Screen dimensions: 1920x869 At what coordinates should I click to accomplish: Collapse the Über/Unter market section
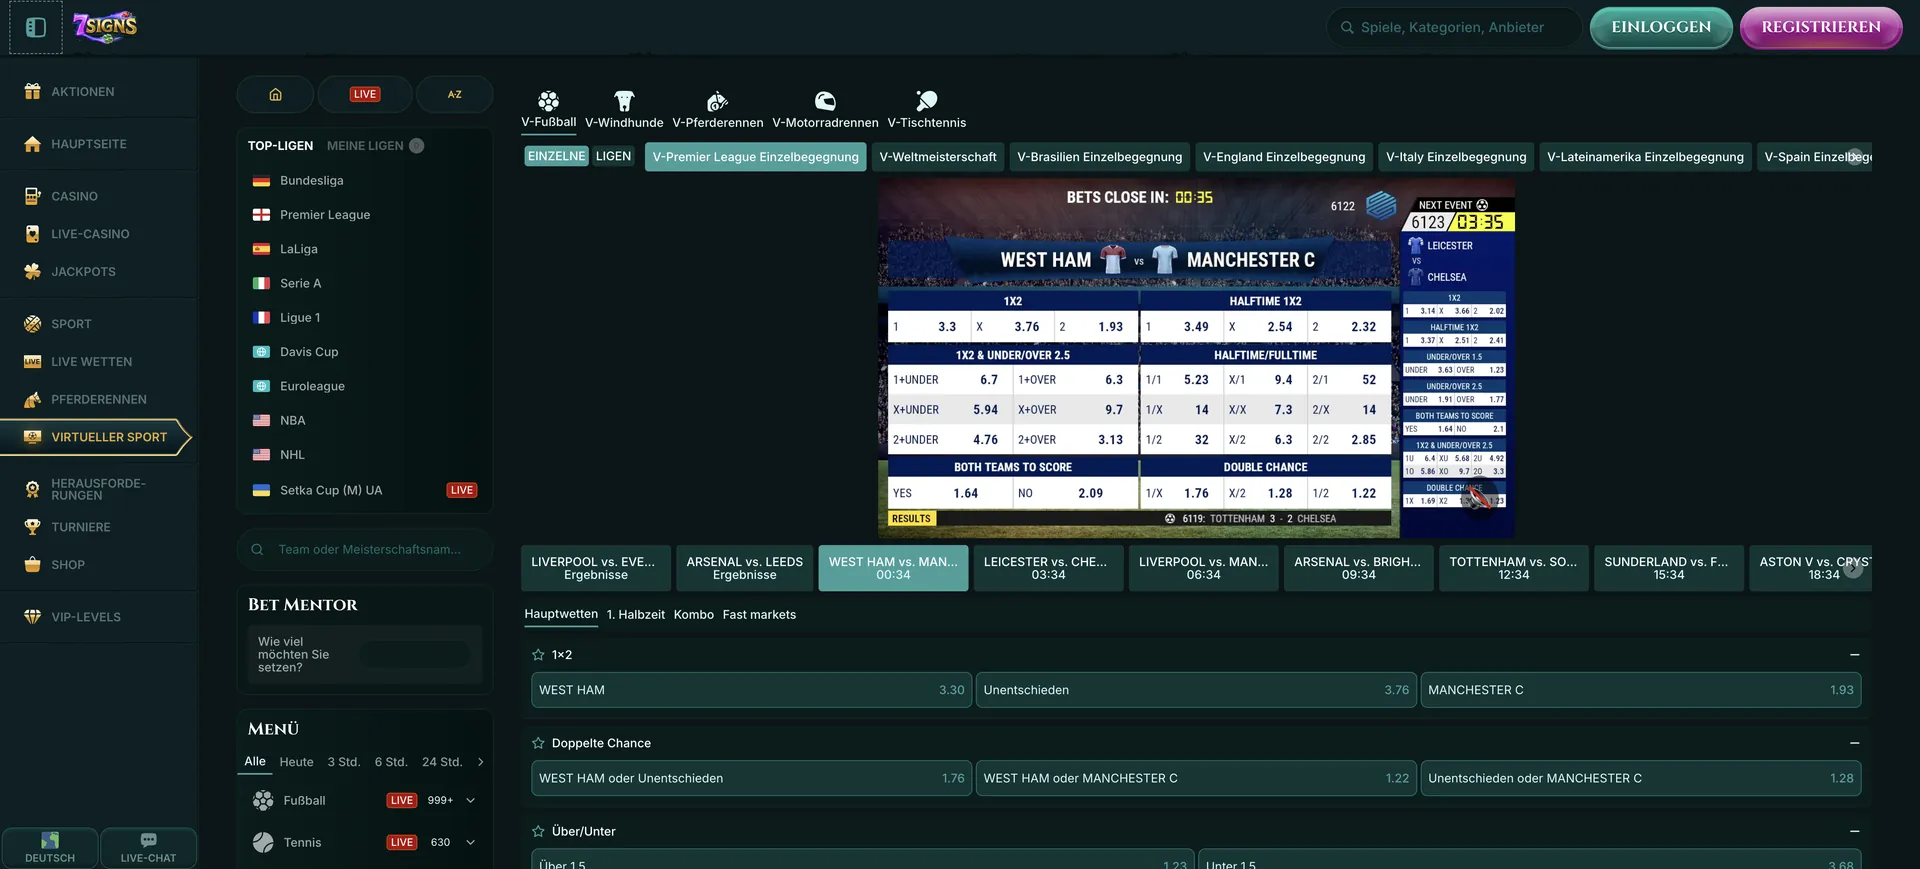(1855, 831)
